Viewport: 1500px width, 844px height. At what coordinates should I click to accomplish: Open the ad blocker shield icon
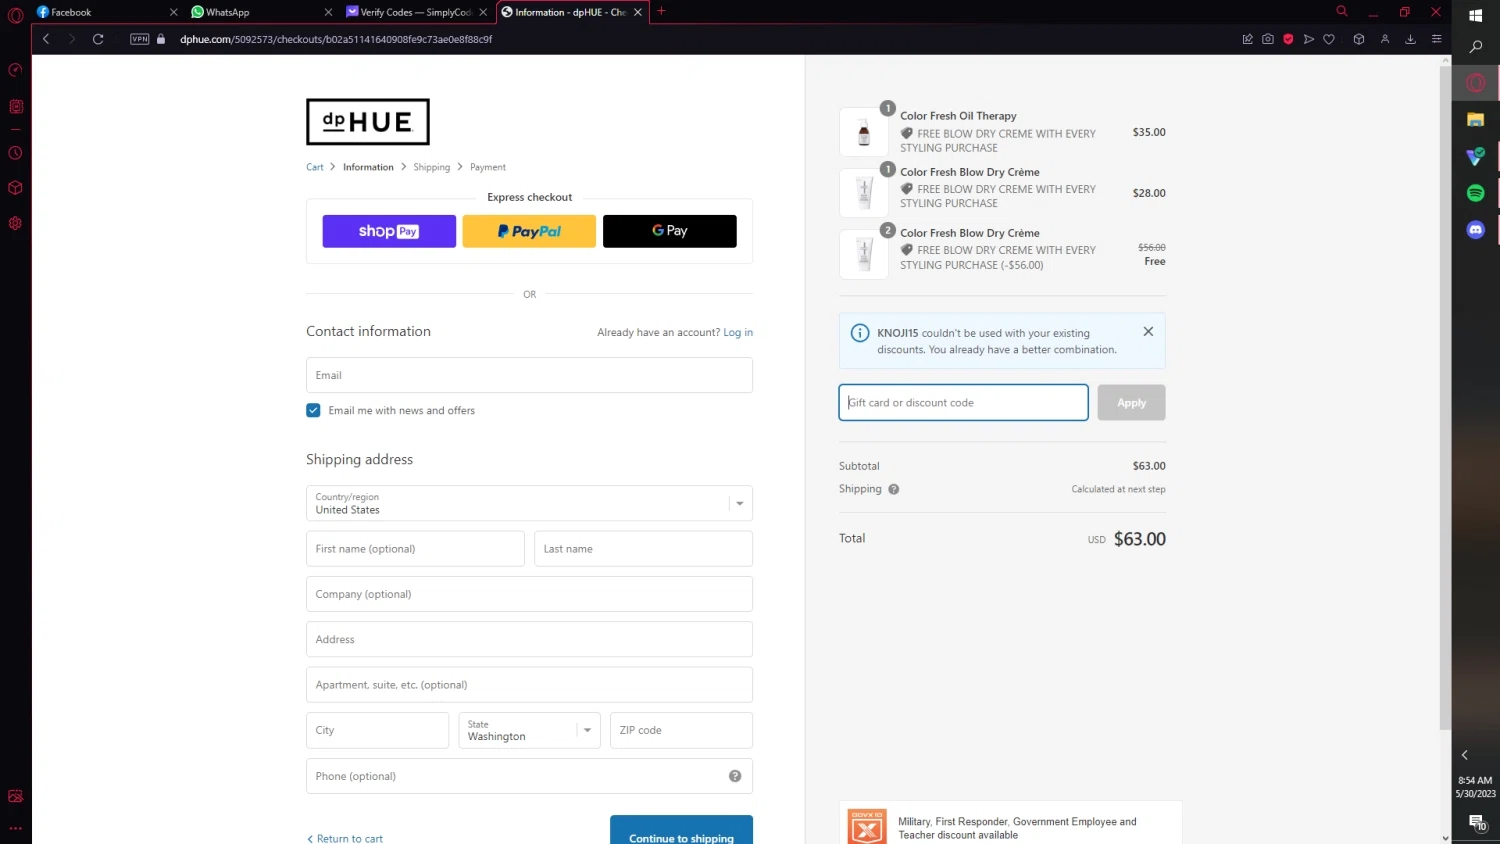pyautogui.click(x=1288, y=39)
